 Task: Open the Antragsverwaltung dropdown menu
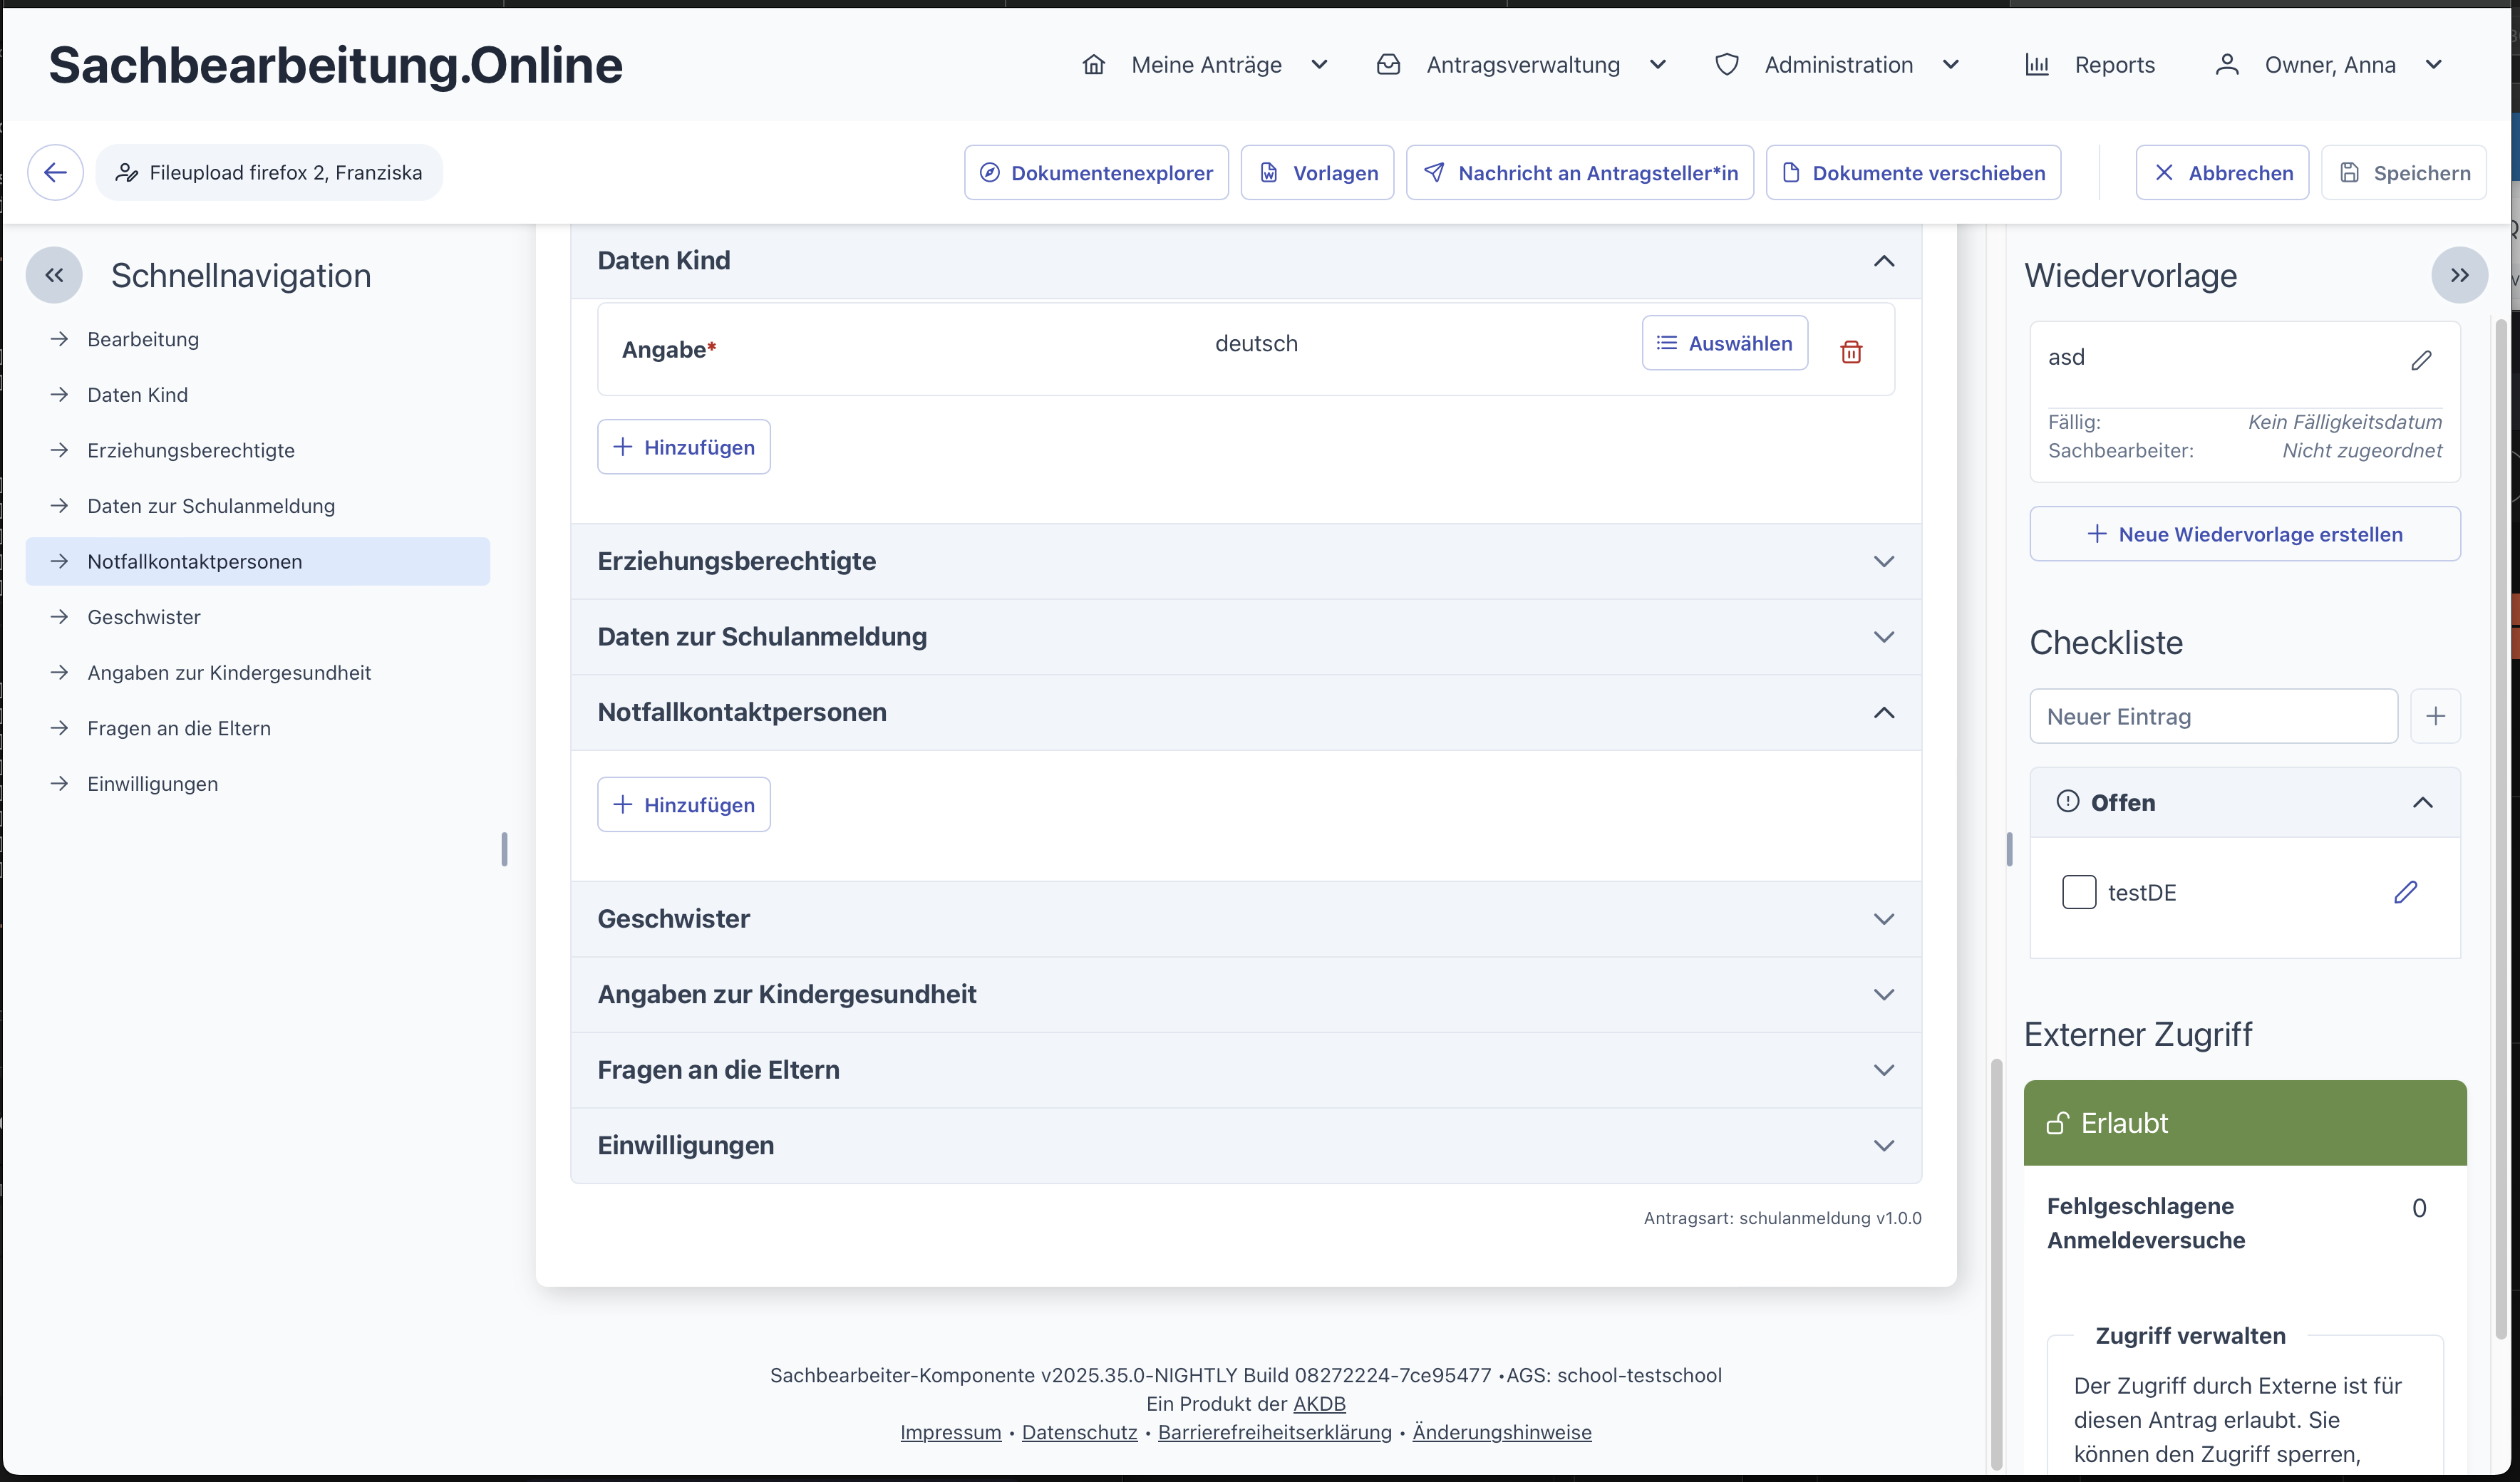point(1523,65)
